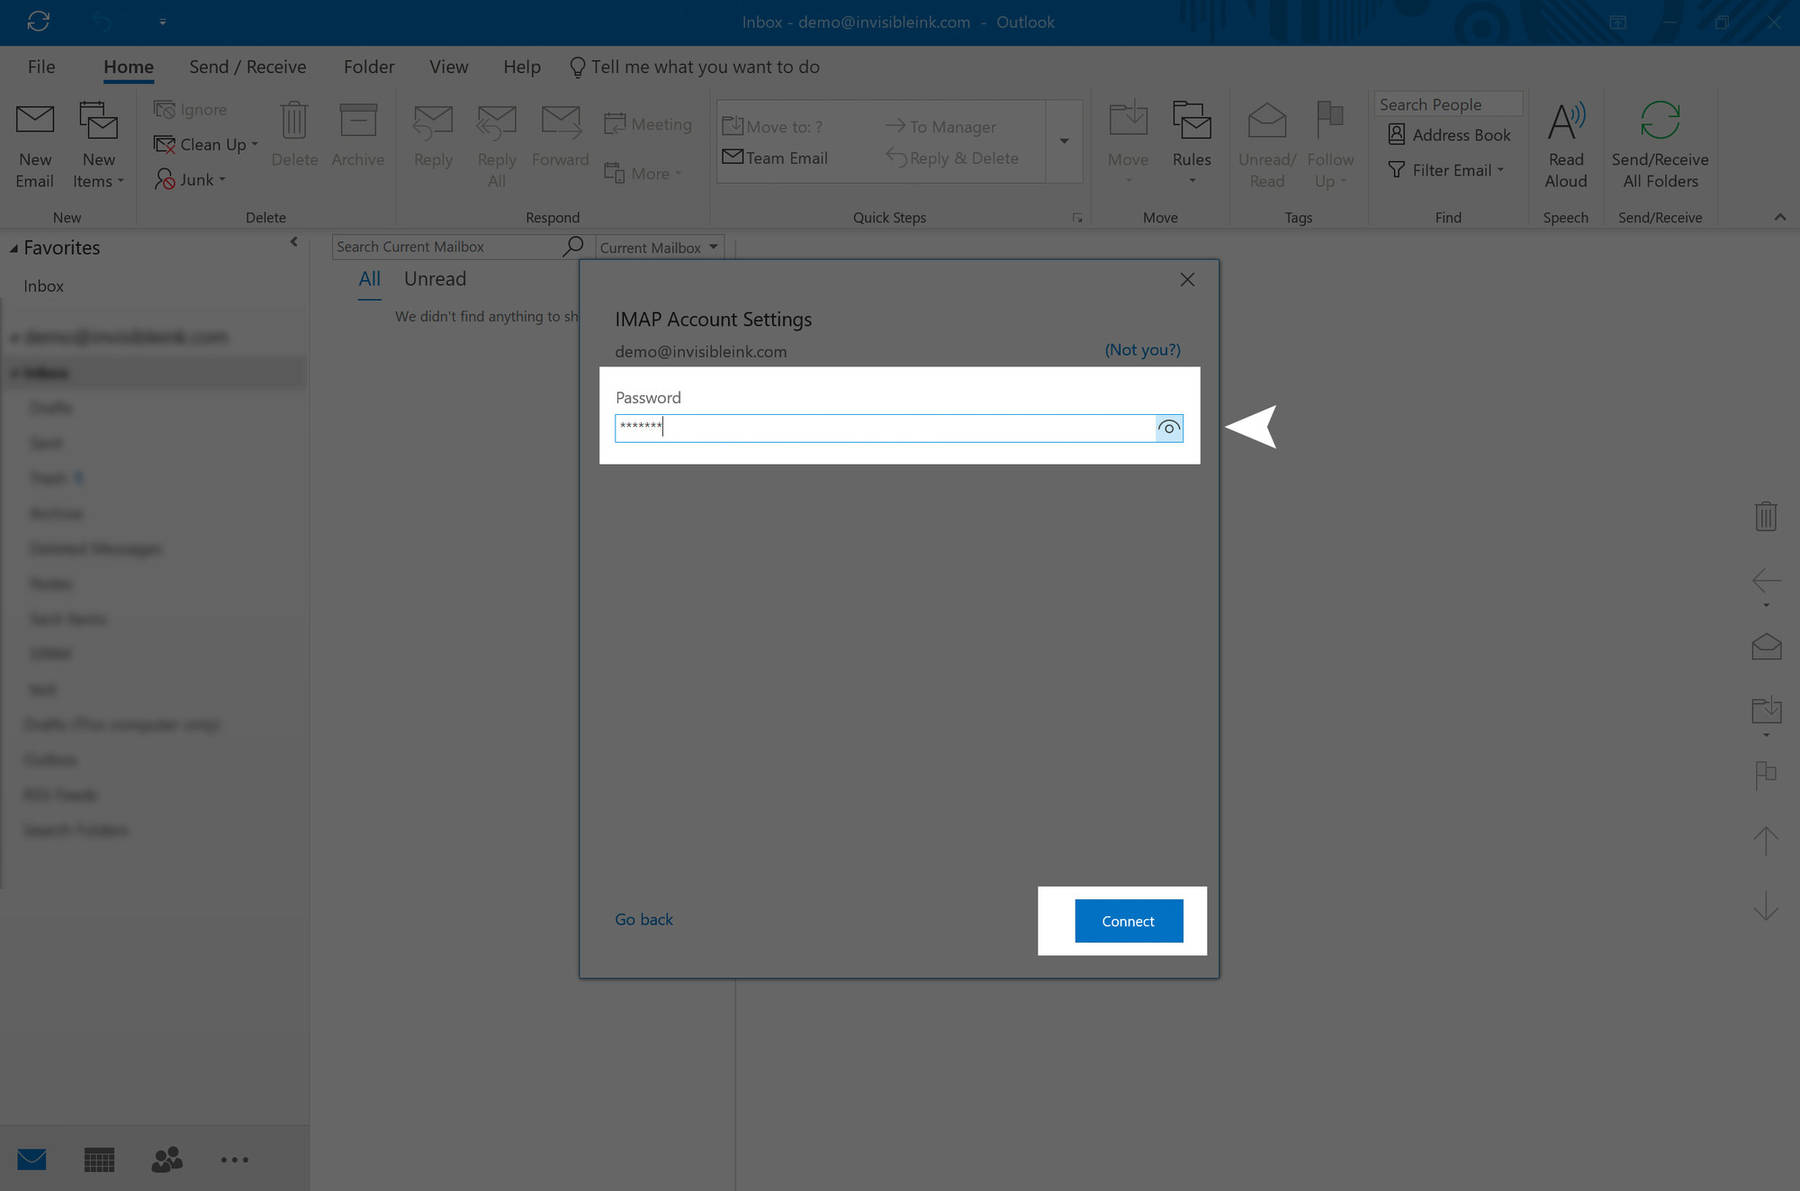Open the Address Book

point(1449,134)
